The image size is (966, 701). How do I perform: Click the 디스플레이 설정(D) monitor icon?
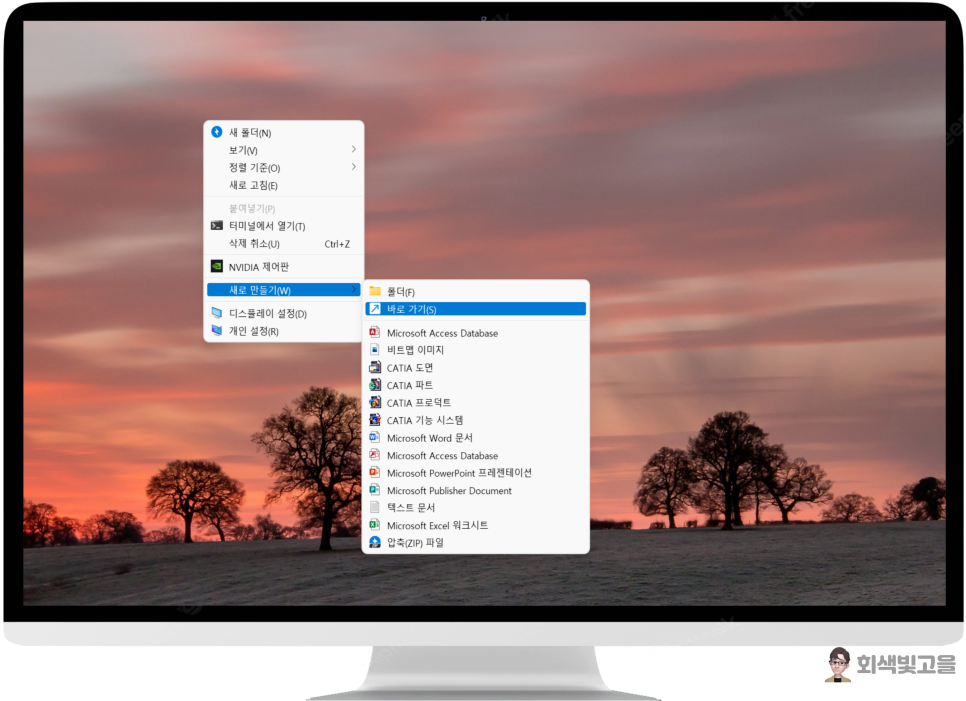pos(216,312)
